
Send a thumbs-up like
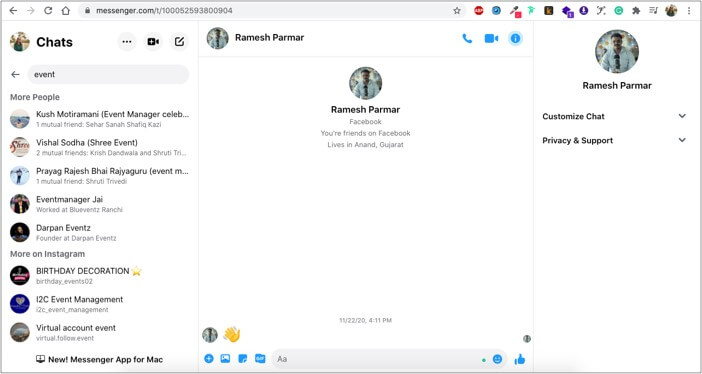[x=519, y=359]
